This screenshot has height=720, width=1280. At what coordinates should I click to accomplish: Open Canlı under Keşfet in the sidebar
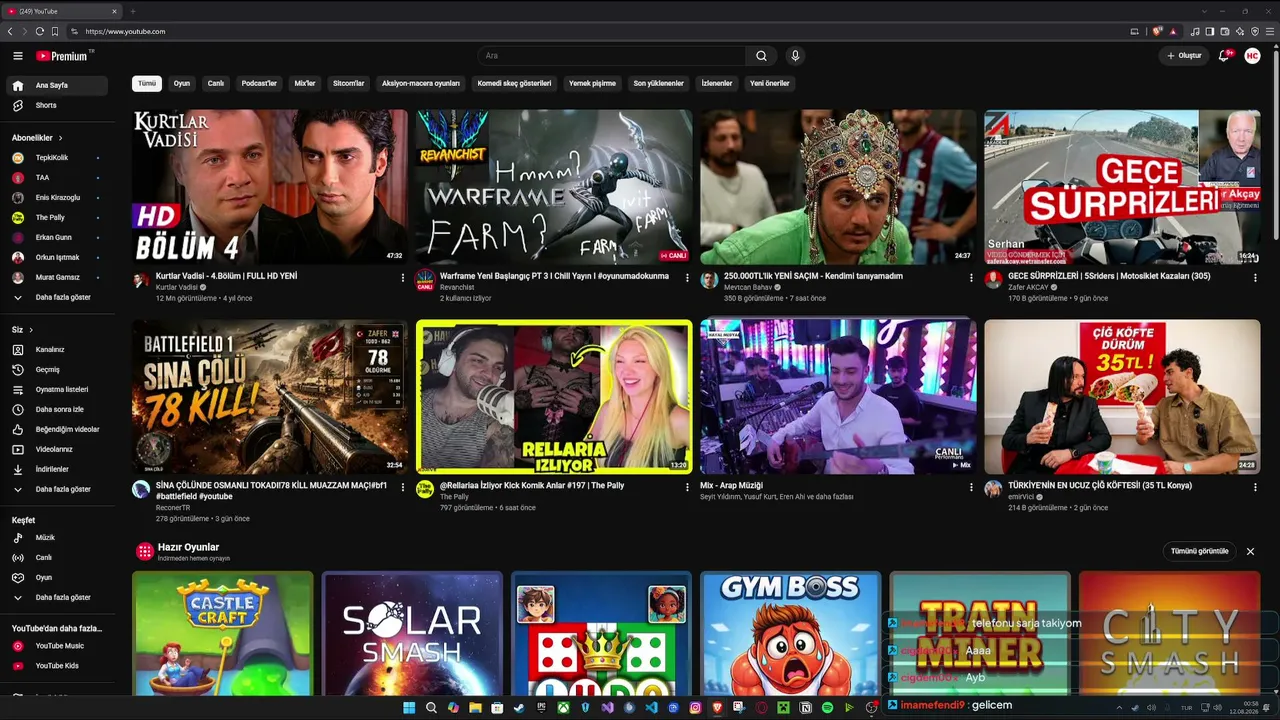pyautogui.click(x=58, y=557)
